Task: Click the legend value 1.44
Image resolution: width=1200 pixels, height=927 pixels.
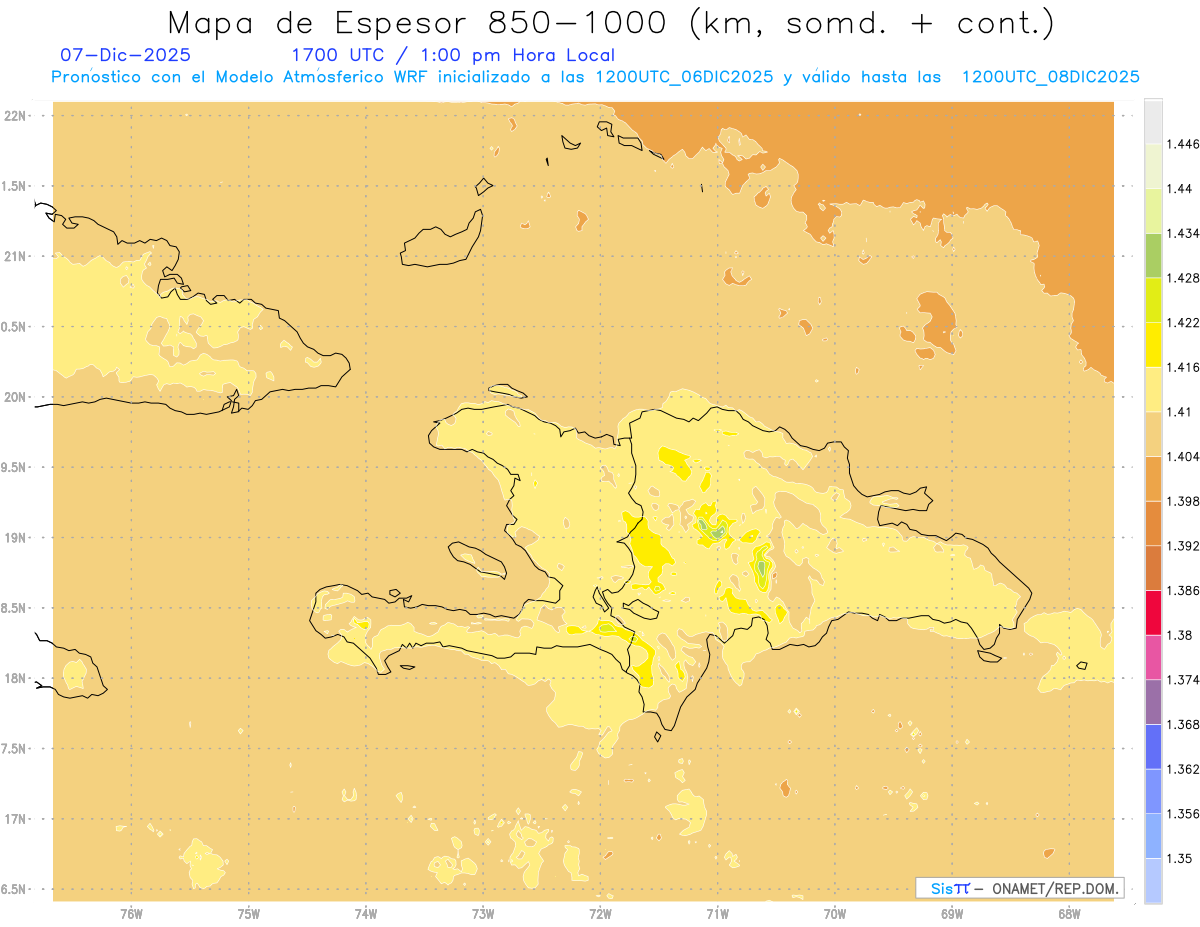Action: pyautogui.click(x=1180, y=189)
